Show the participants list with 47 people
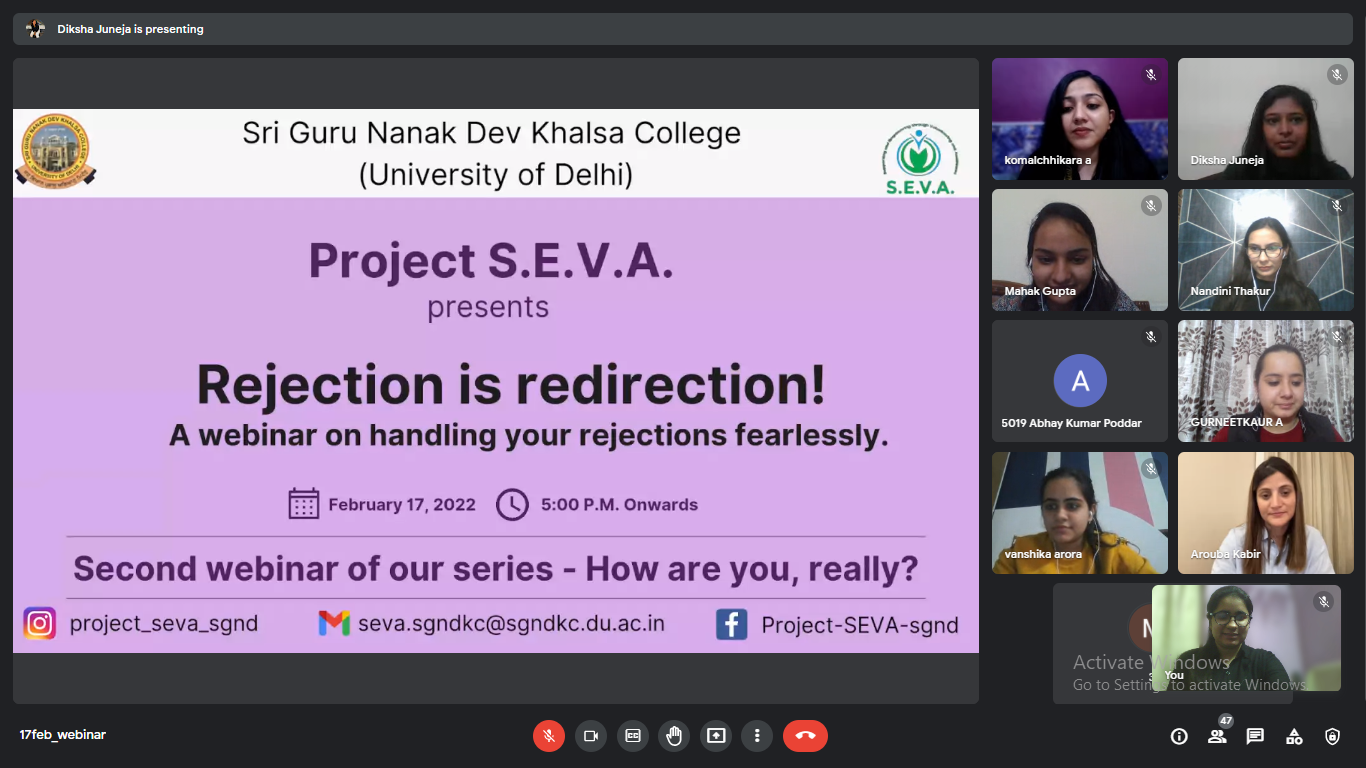This screenshot has width=1366, height=768. coord(1217,736)
